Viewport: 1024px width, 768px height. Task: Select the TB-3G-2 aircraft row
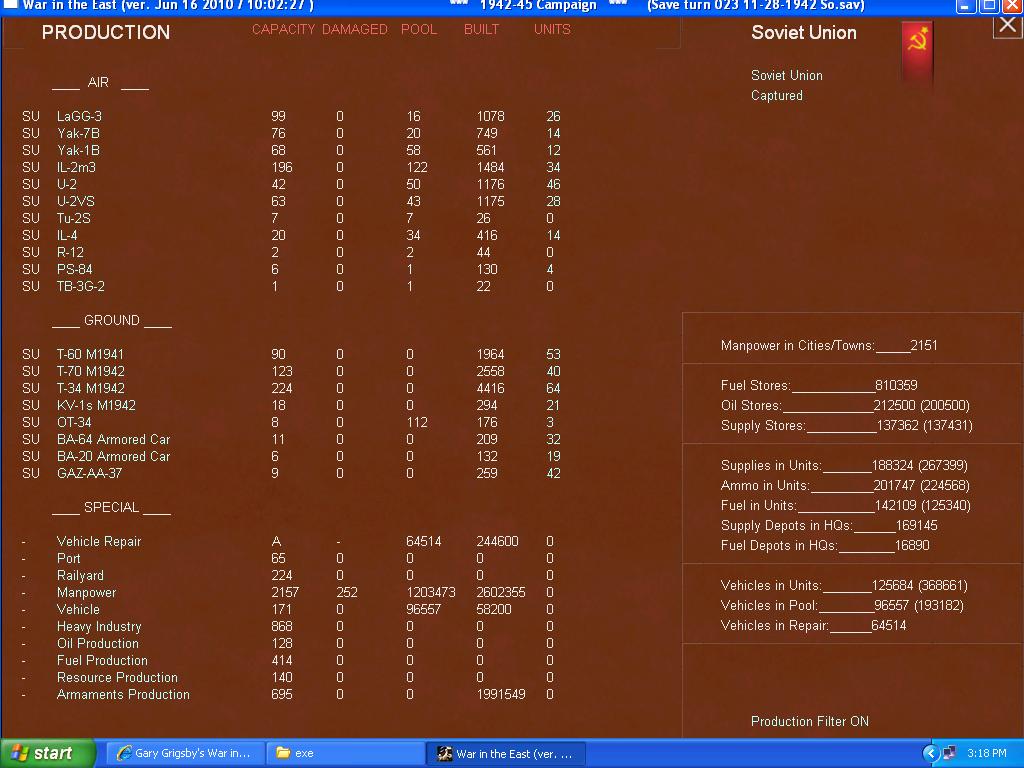point(291,286)
